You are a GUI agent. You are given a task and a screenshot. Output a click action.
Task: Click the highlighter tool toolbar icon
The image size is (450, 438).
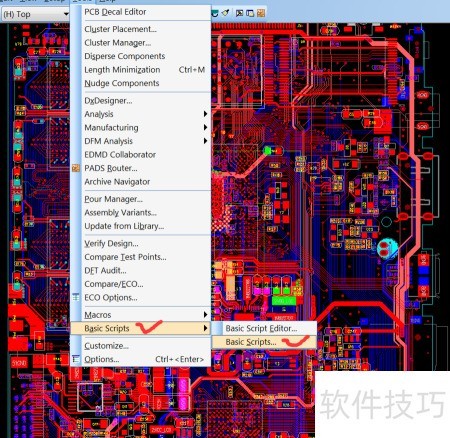[x=226, y=13]
